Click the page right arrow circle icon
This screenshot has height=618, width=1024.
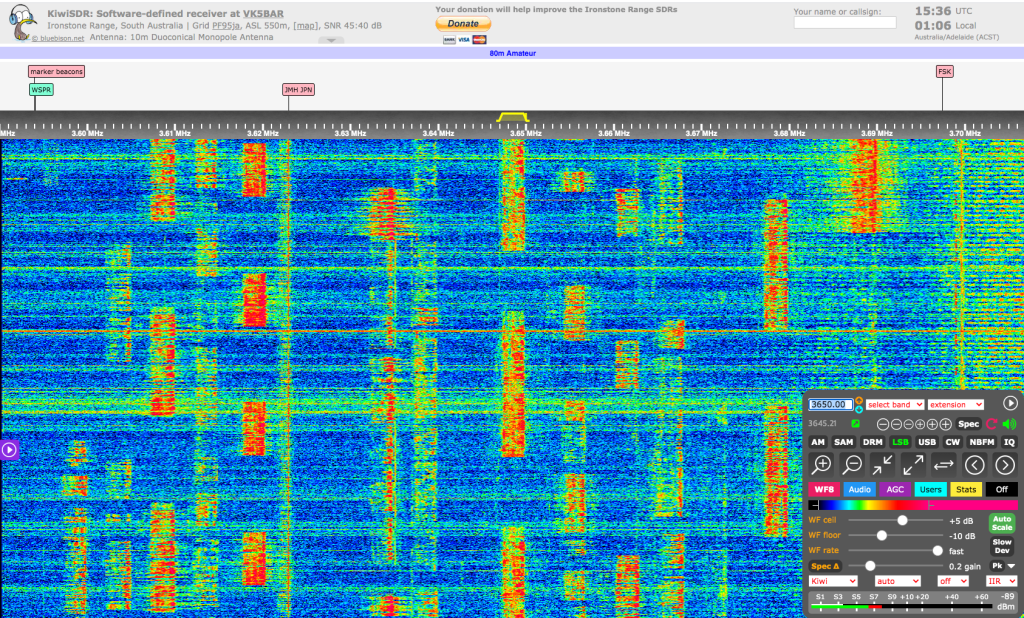tap(1005, 464)
